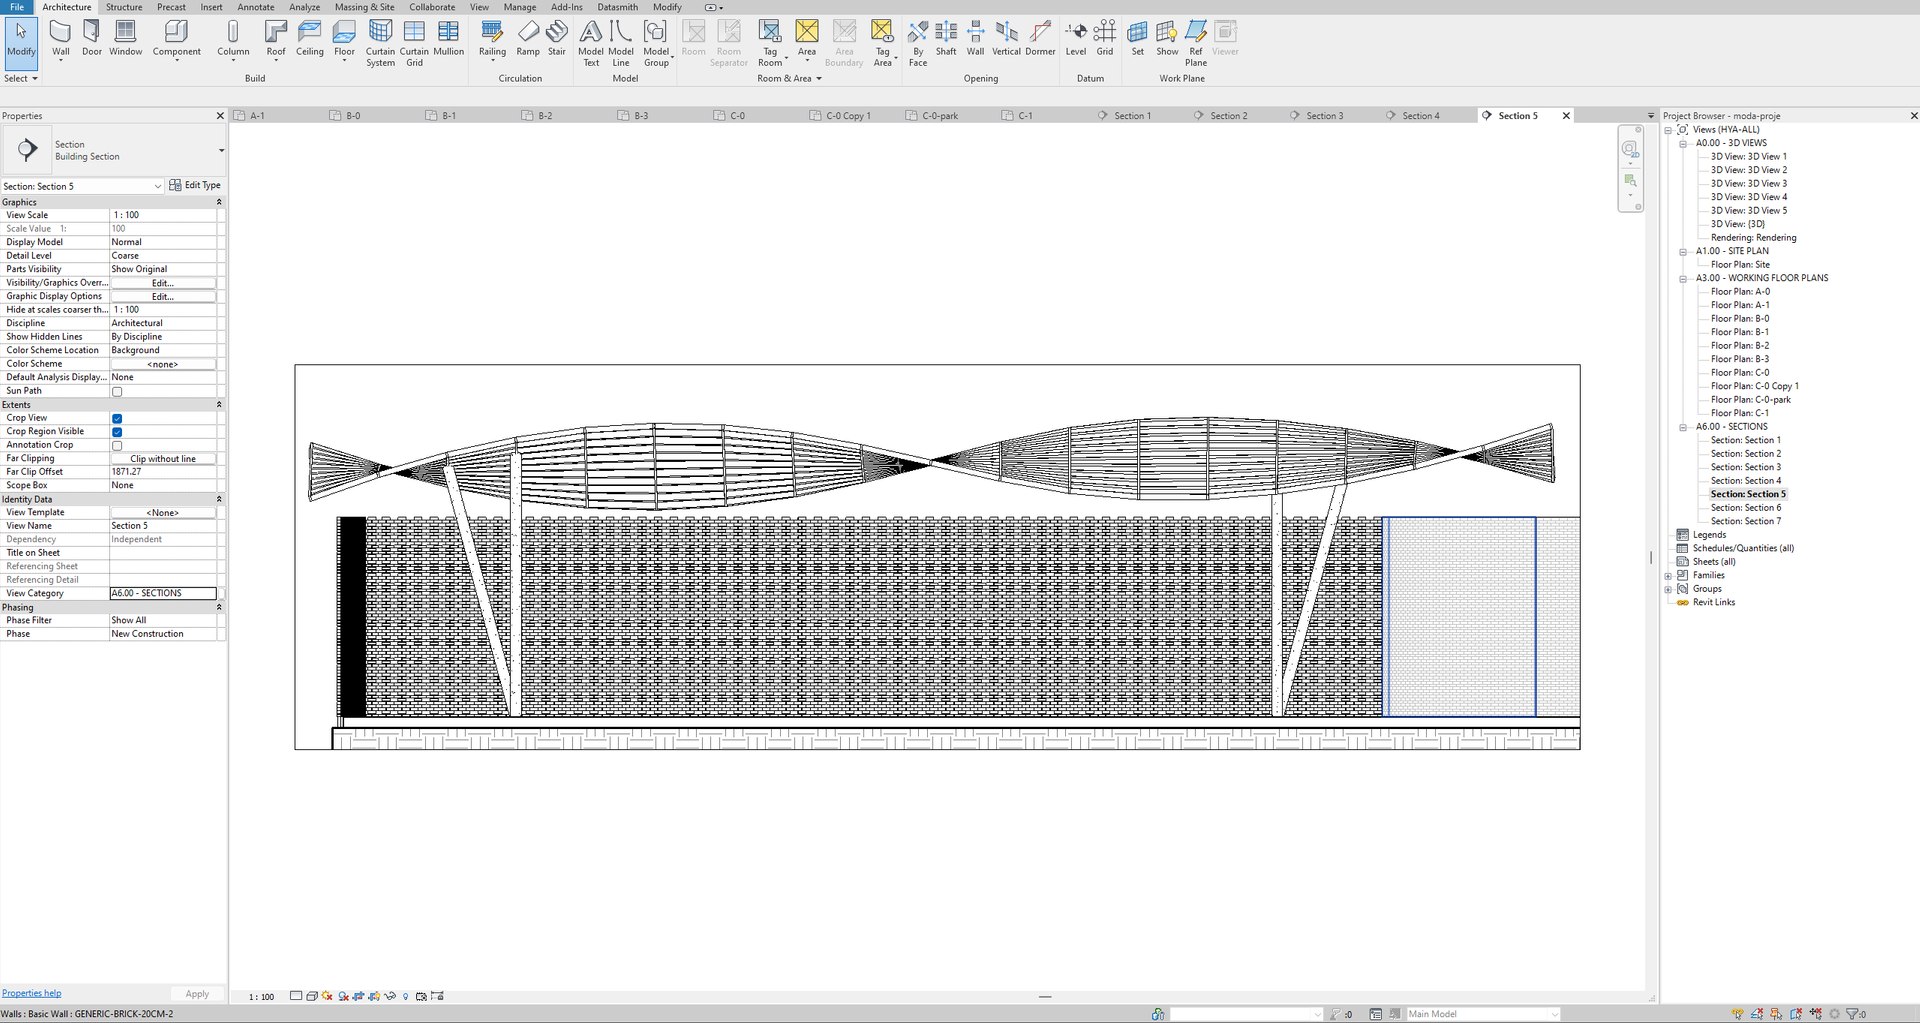Open the Annotate ribbon tab
This screenshot has width=1920, height=1023.
[x=256, y=7]
